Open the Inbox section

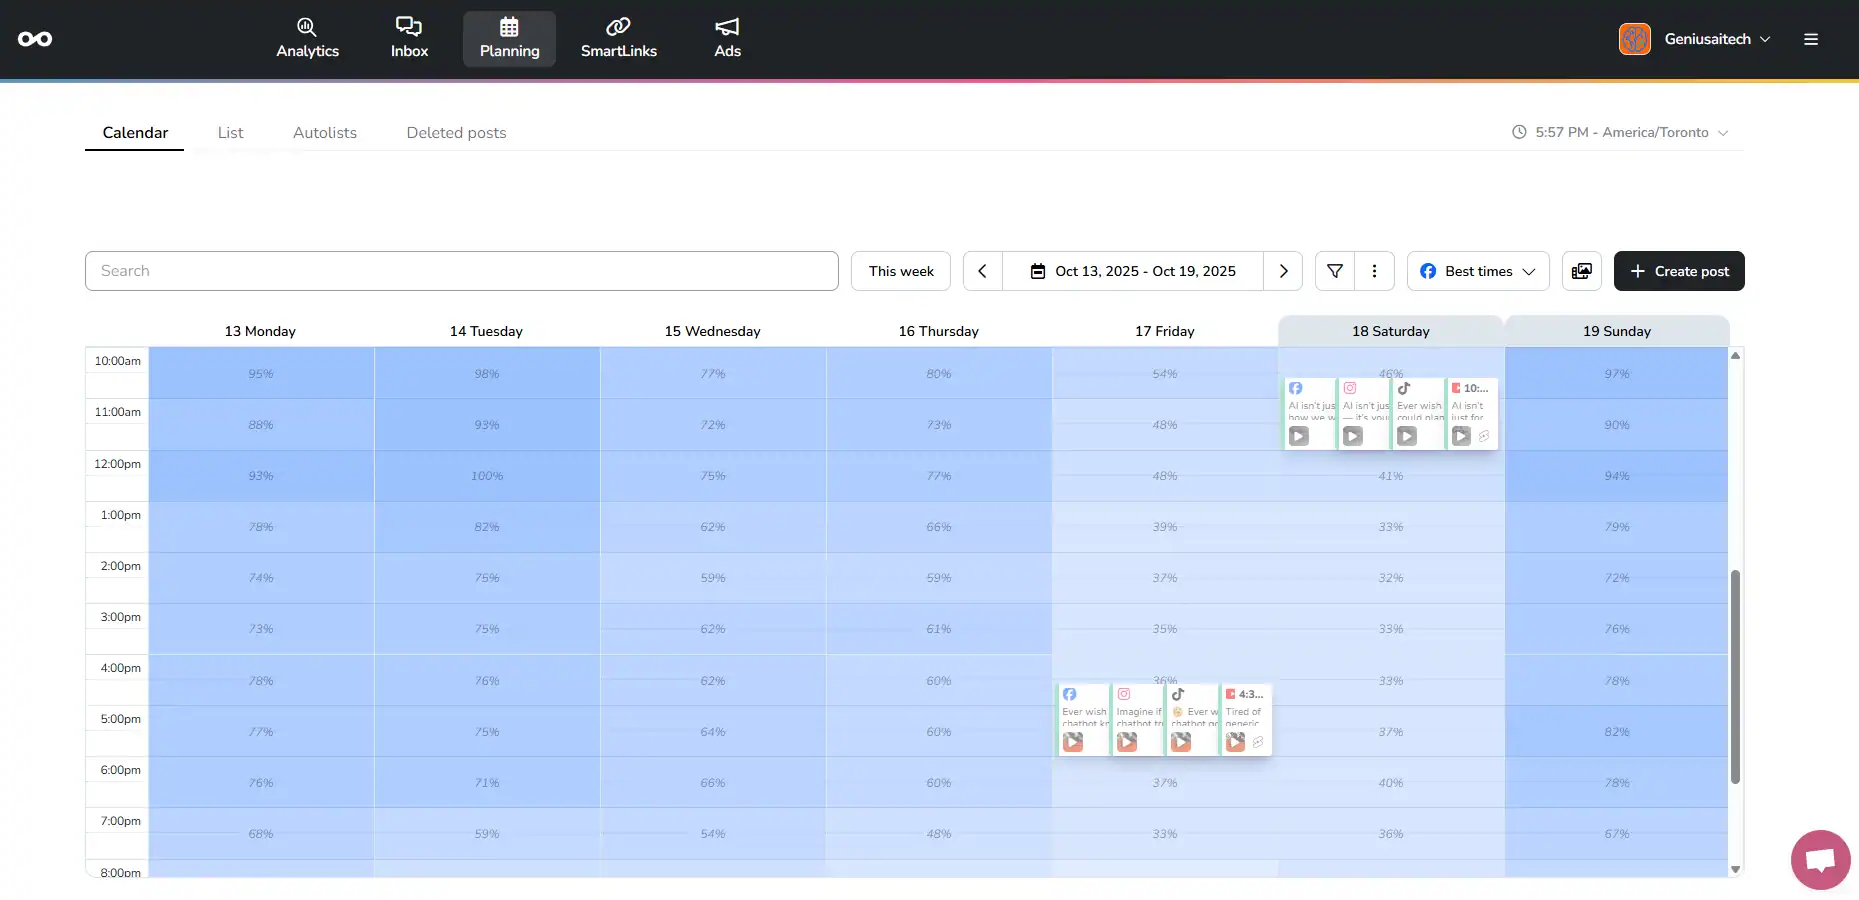coord(408,38)
